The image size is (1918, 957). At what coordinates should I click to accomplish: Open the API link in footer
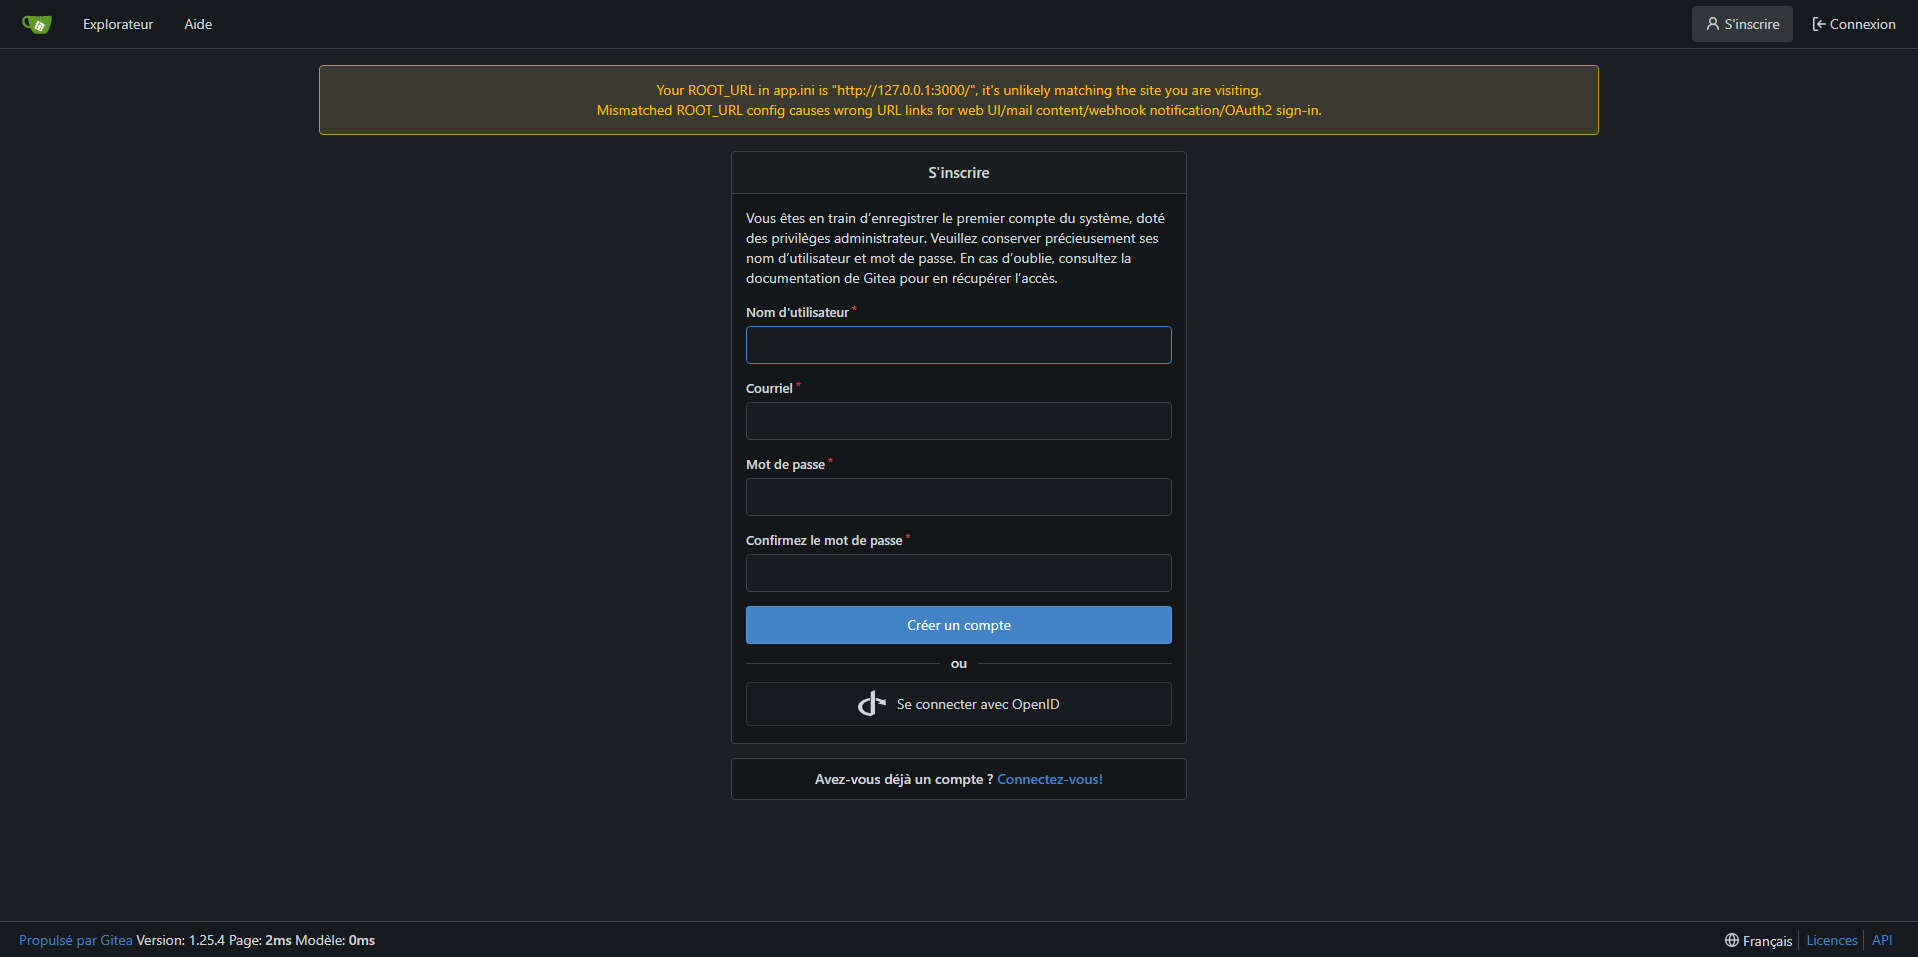tap(1881, 940)
